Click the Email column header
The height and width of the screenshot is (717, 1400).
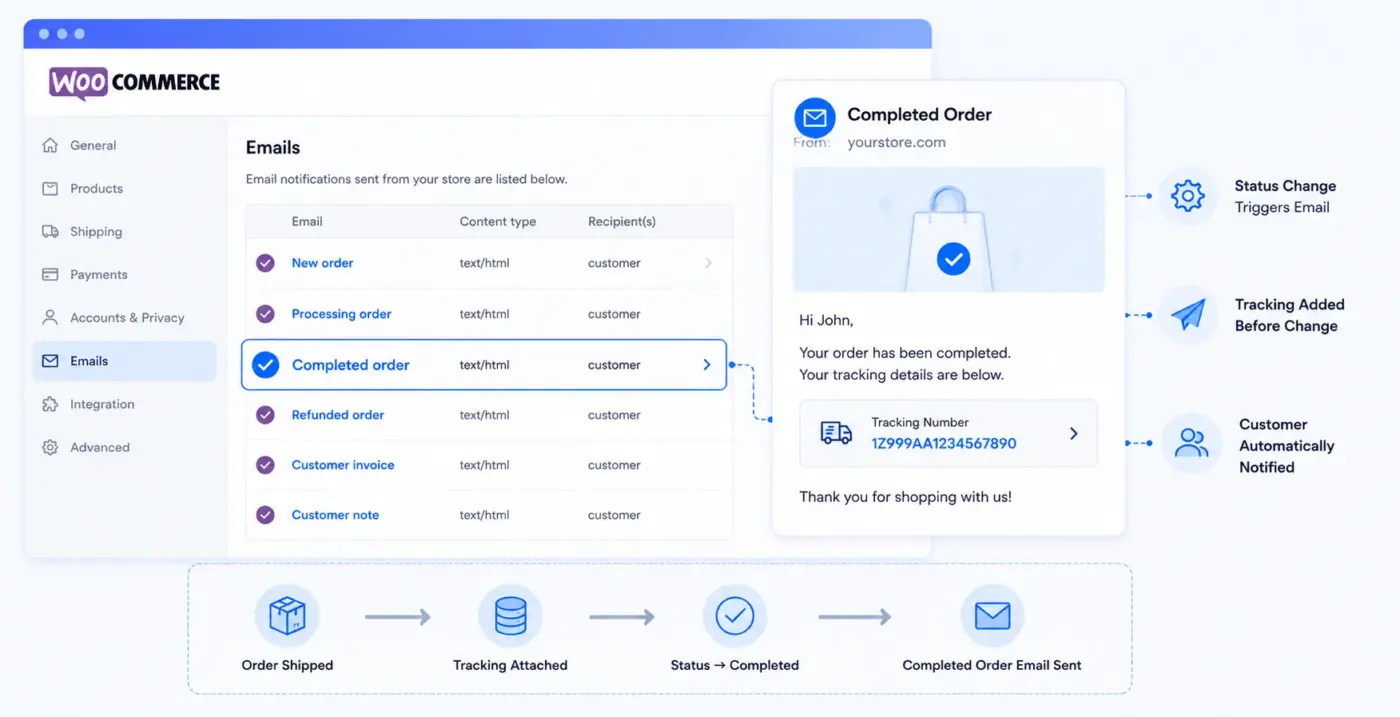(307, 221)
